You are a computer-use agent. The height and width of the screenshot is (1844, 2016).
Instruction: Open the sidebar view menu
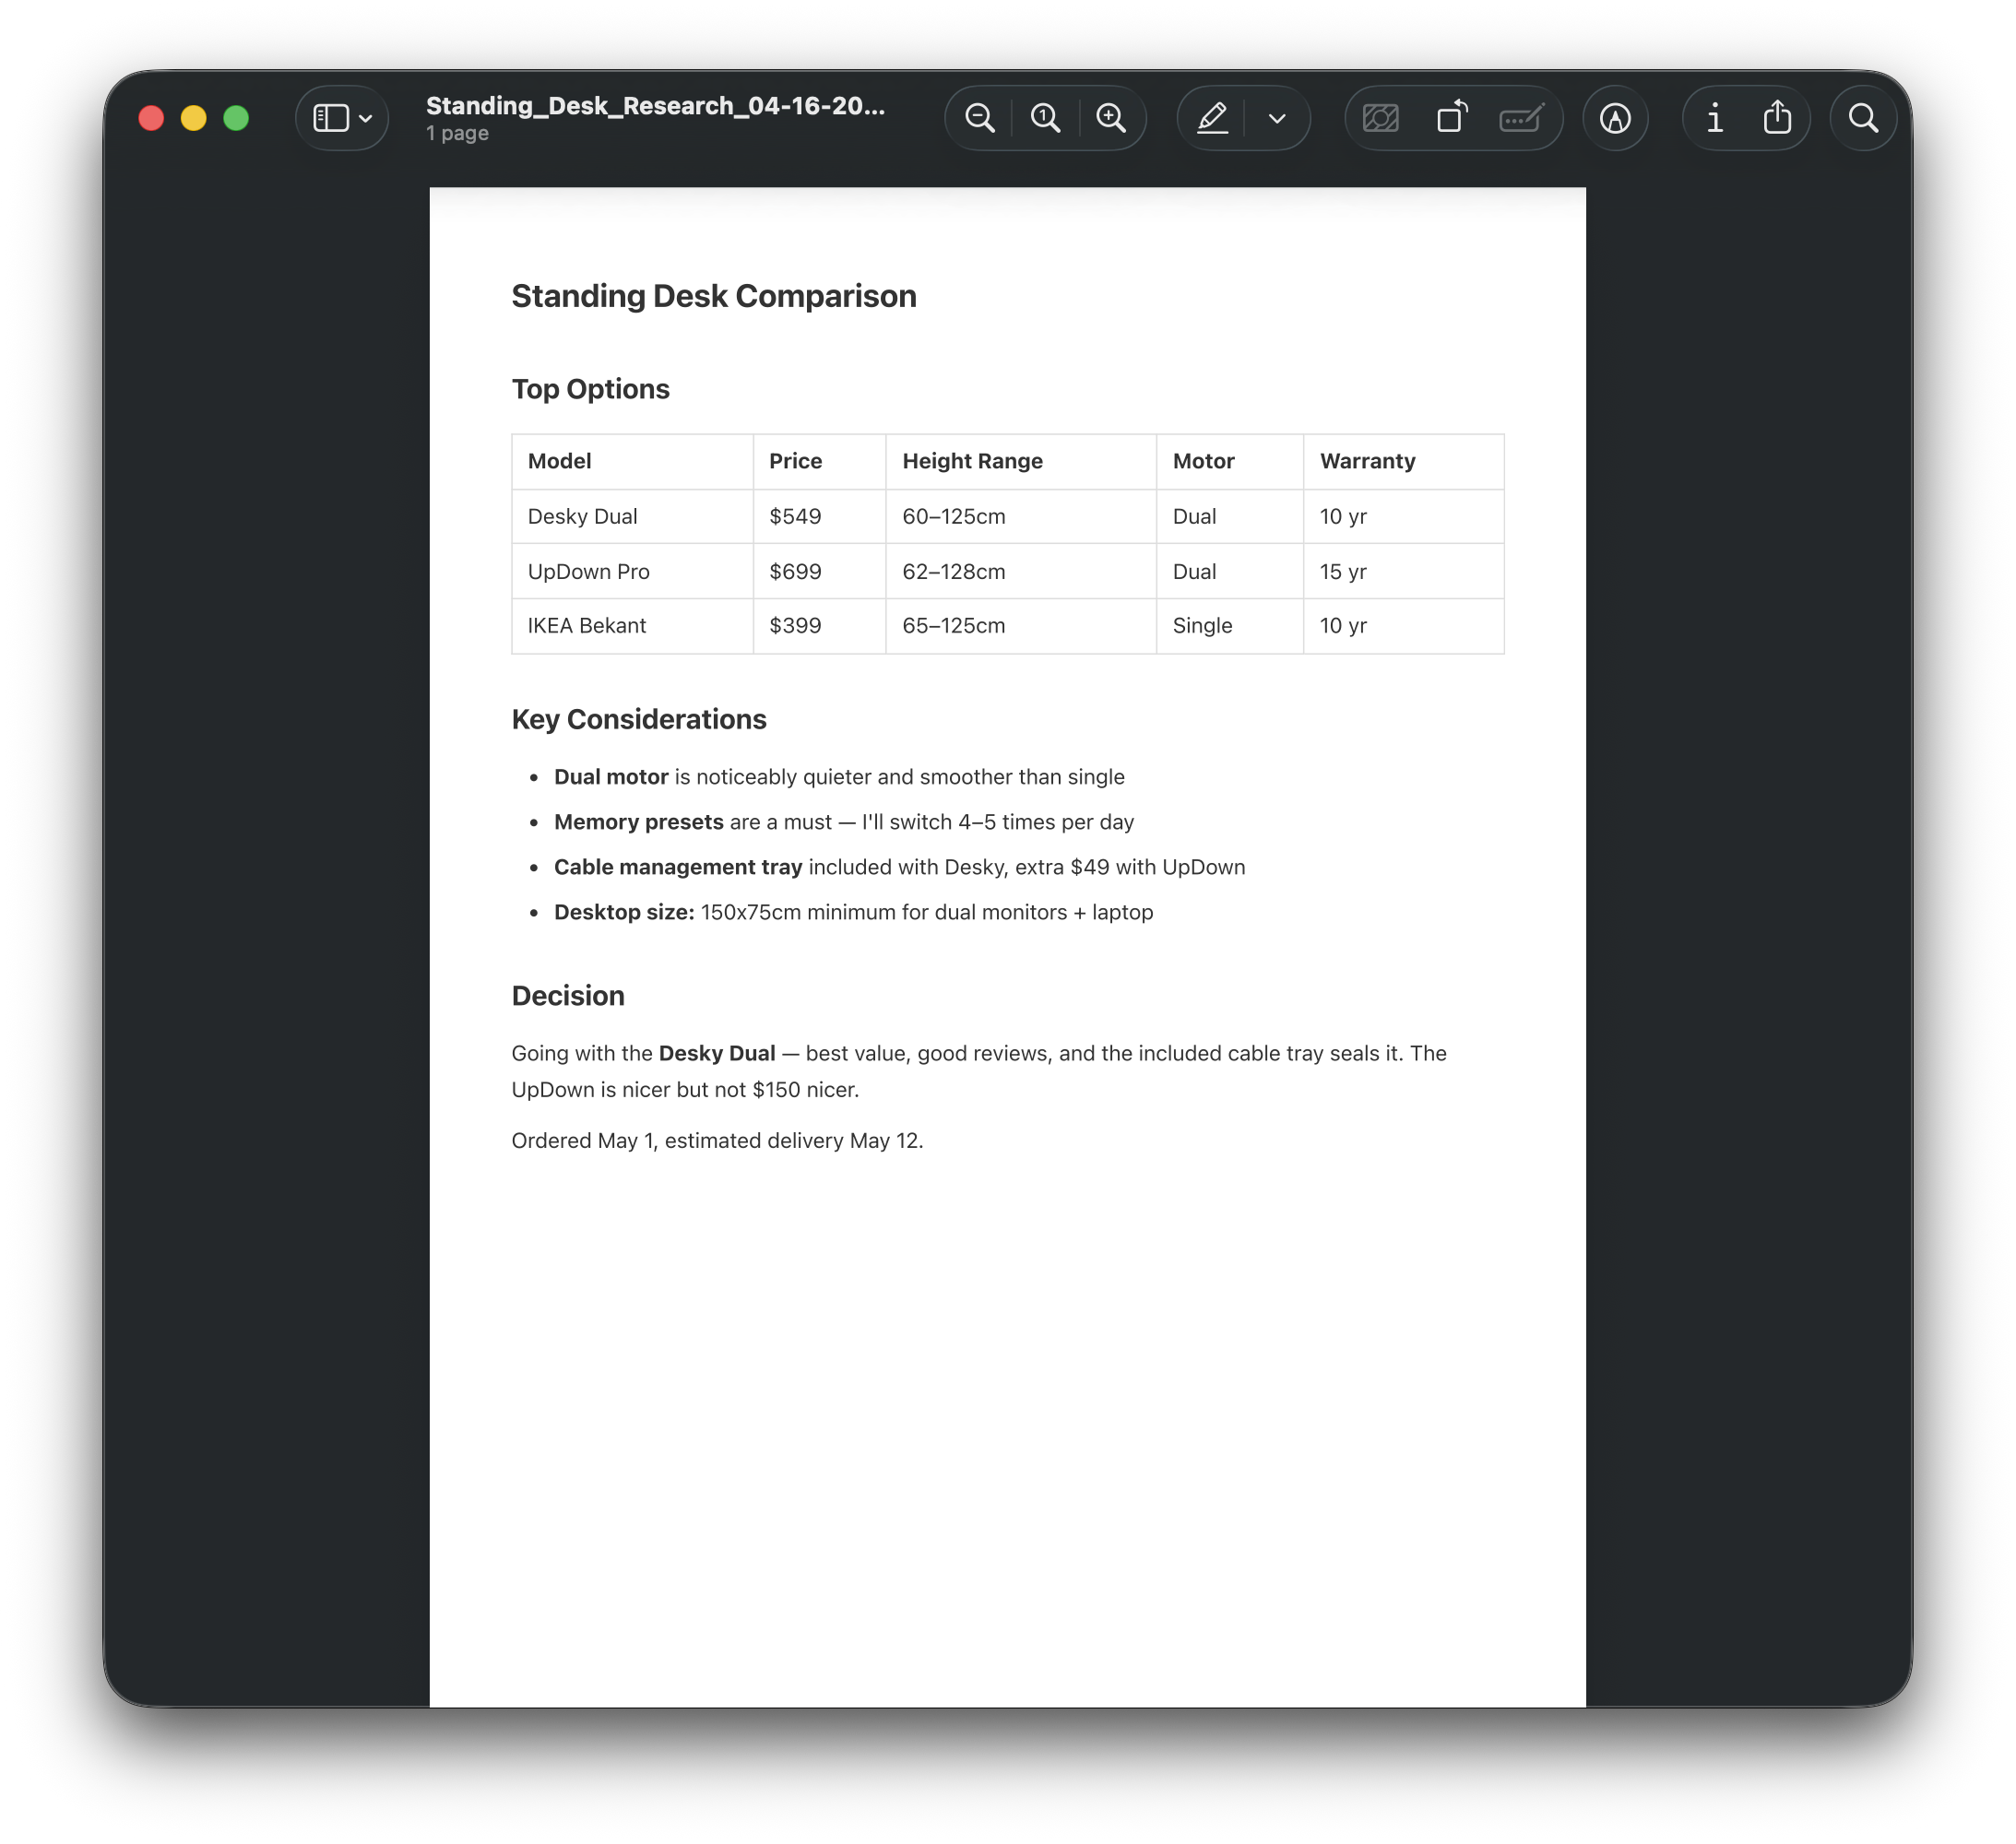[x=342, y=118]
